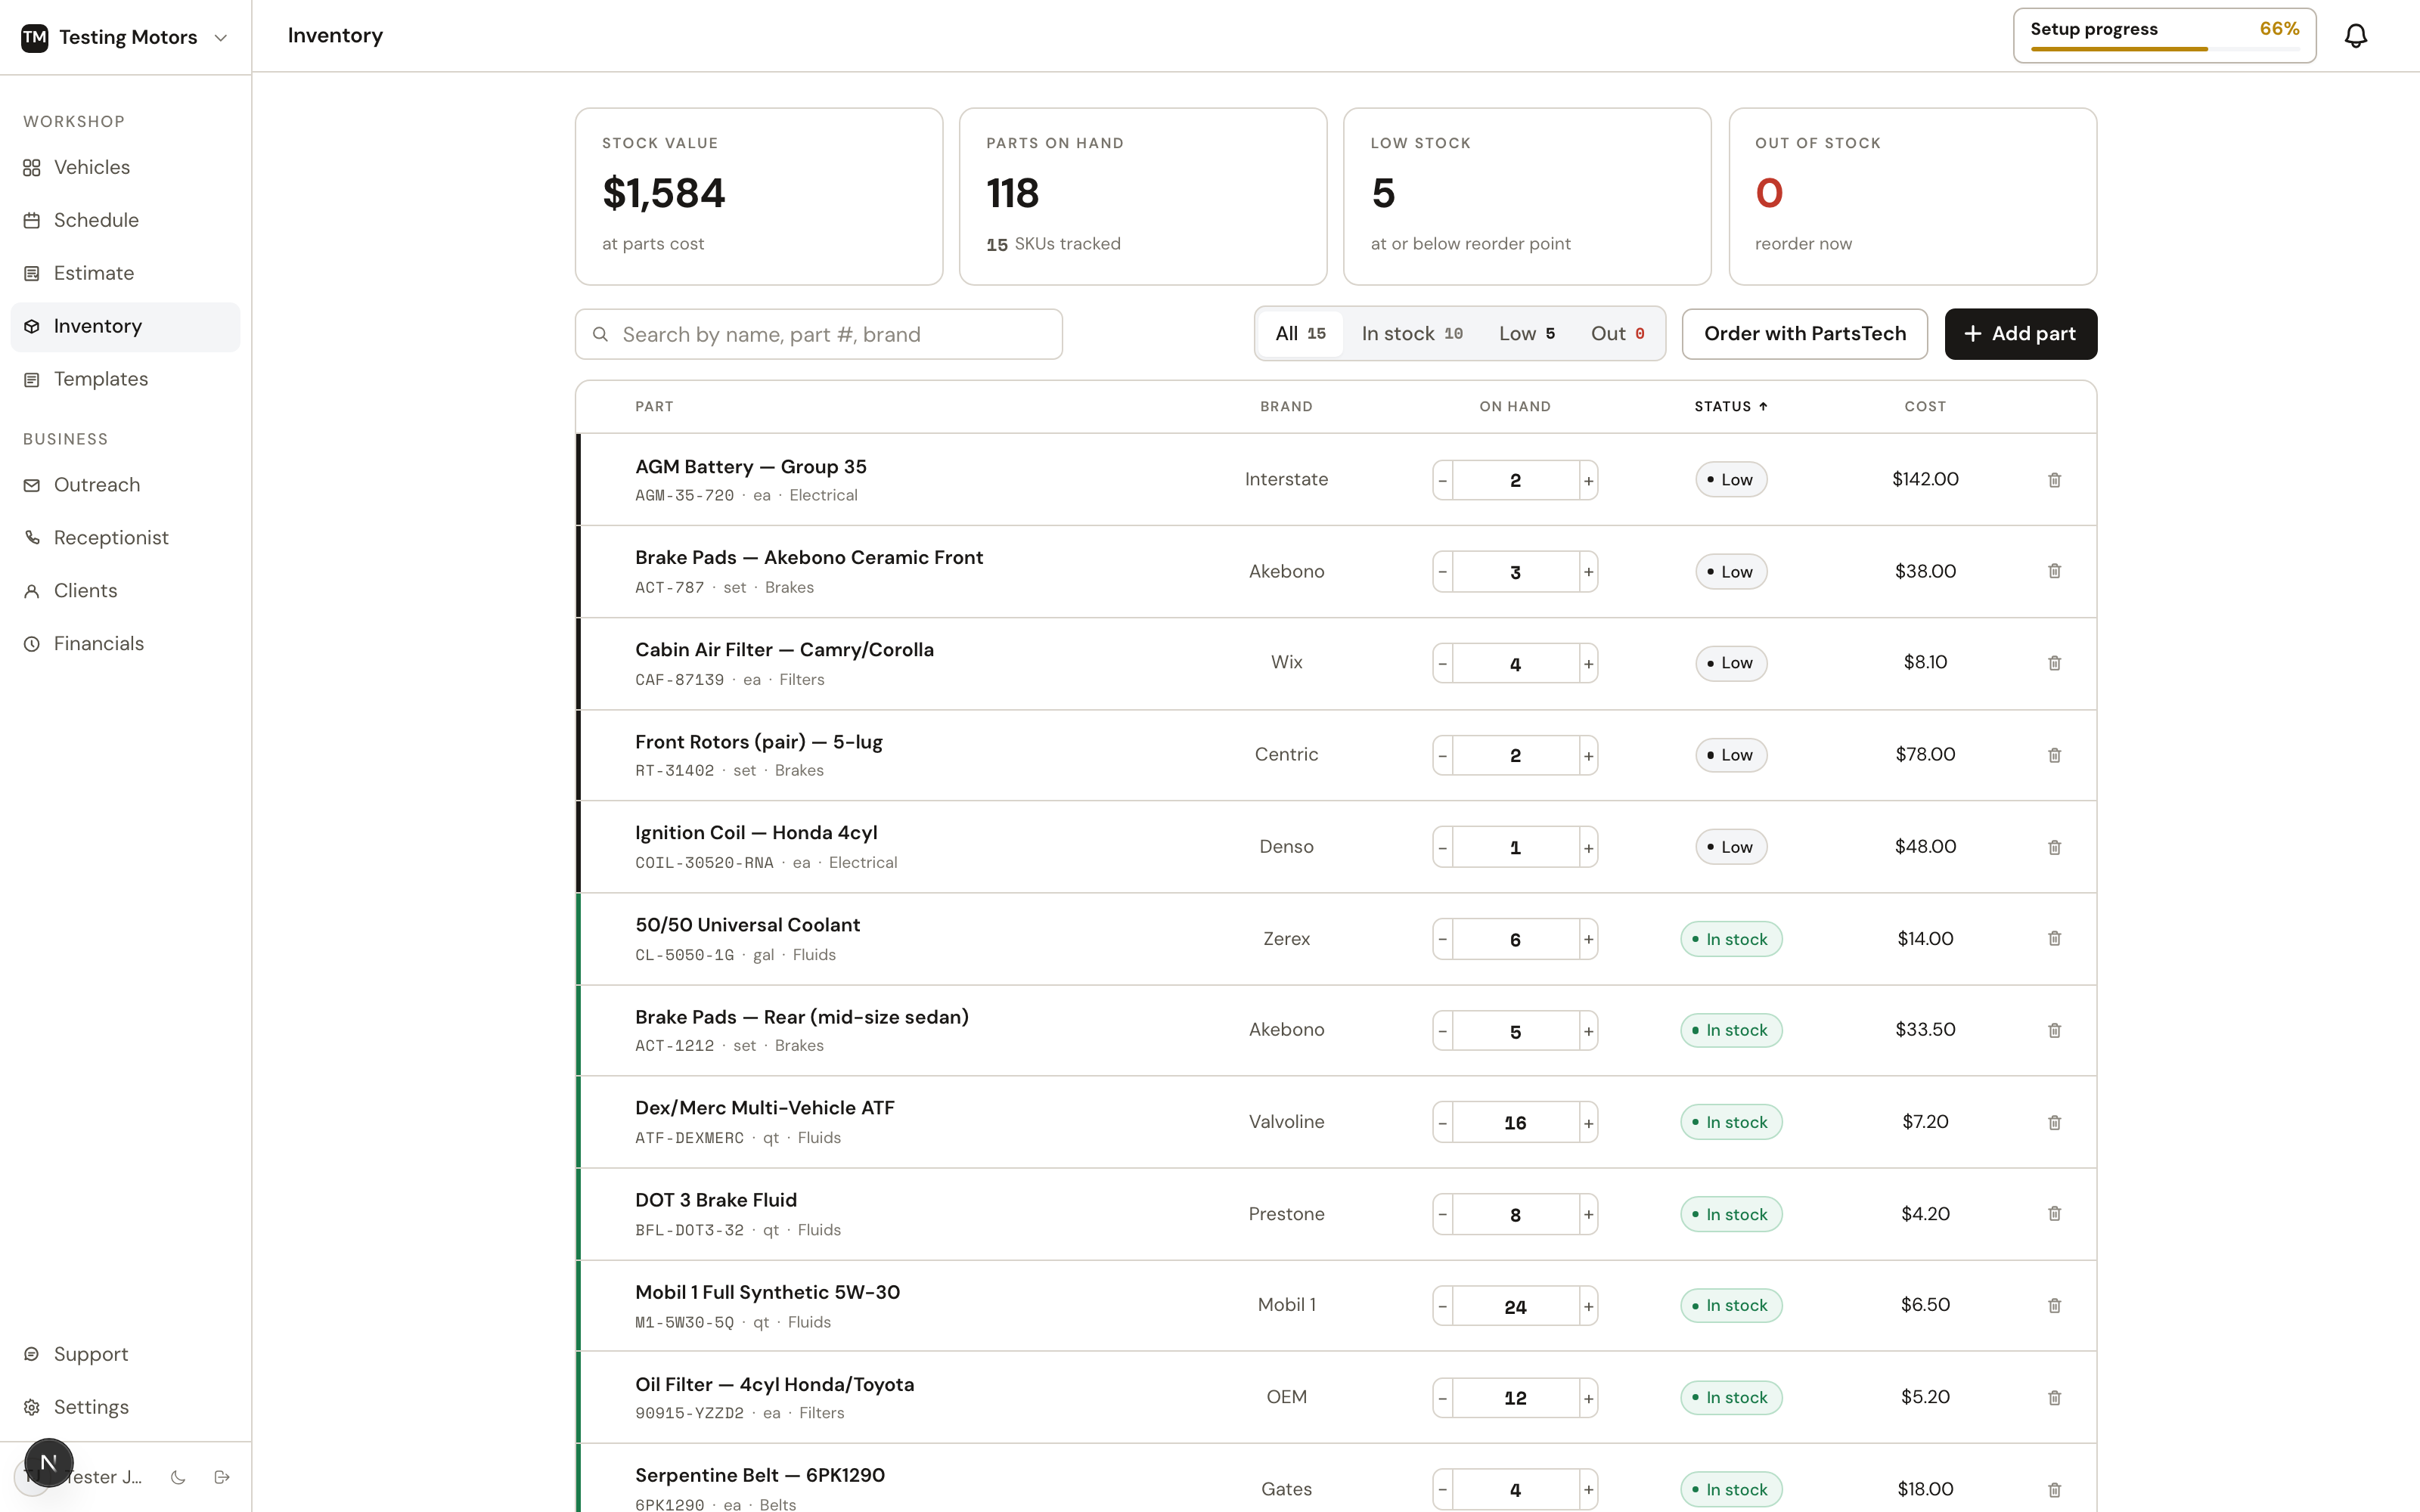2420x1512 pixels.
Task: Sort by Brand column header
Action: [1286, 406]
